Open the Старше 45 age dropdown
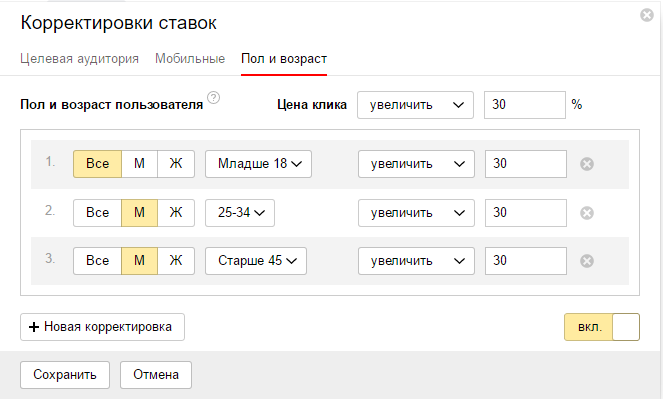Image resolution: width=663 pixels, height=399 pixels. click(256, 261)
